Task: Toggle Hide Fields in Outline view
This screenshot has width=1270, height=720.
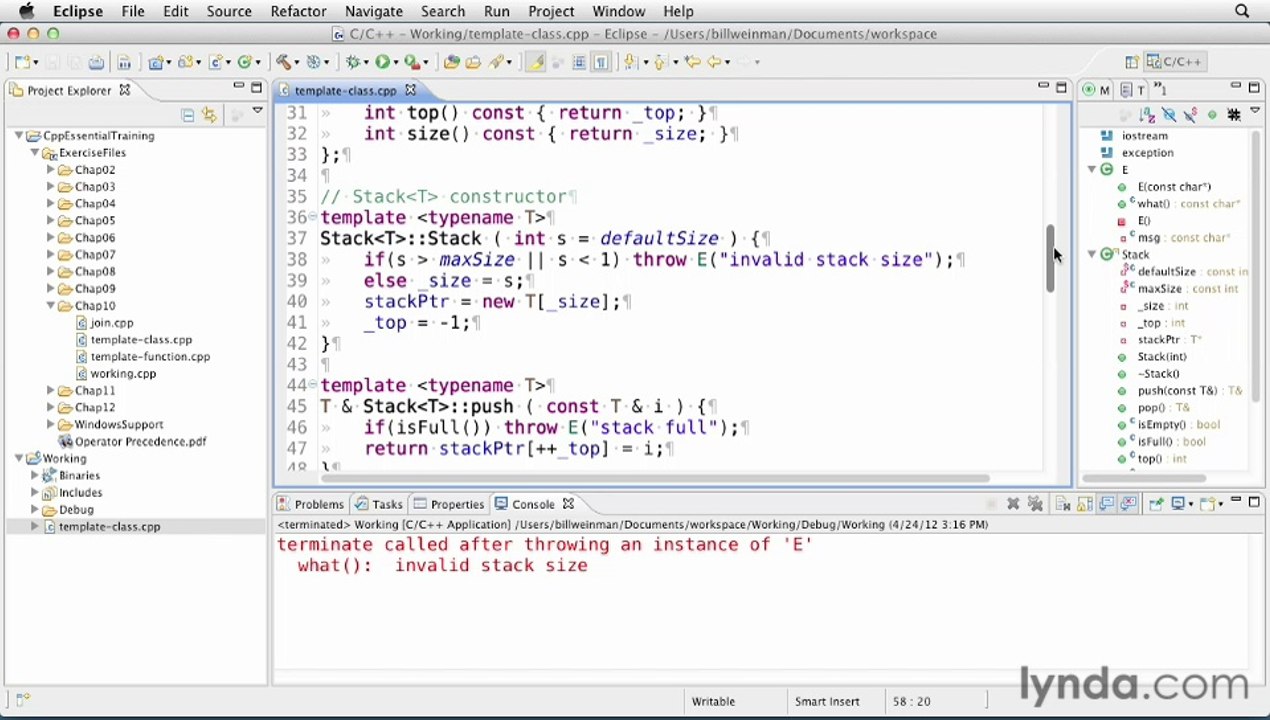Action: (1169, 115)
